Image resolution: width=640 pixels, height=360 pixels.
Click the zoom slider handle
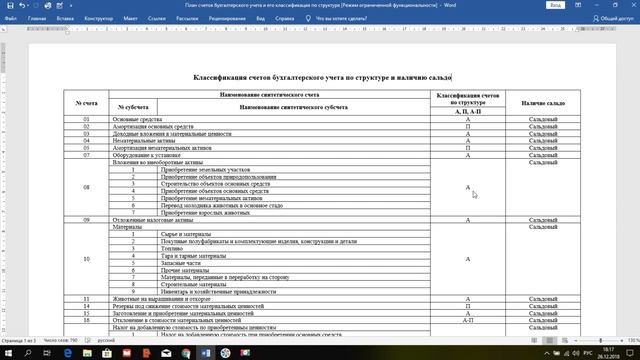pos(600,340)
